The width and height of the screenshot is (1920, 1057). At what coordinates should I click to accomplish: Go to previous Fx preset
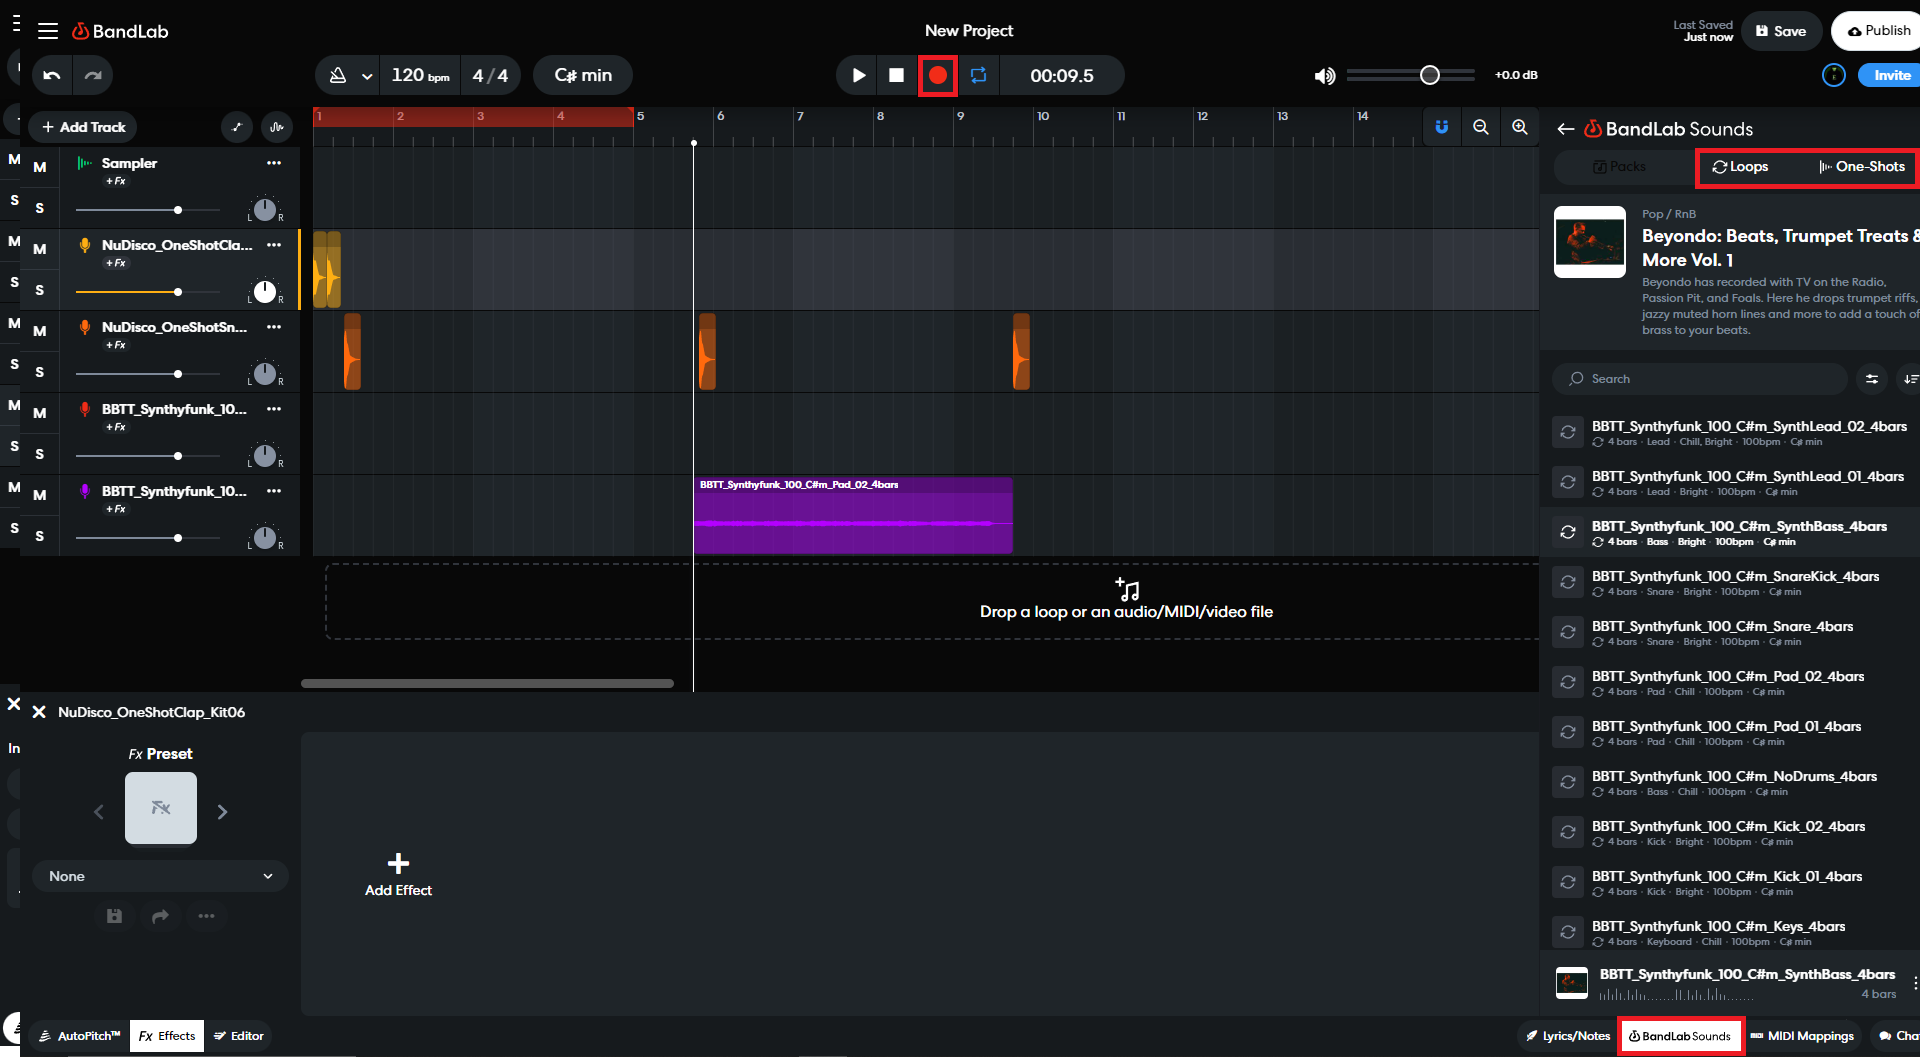click(98, 812)
